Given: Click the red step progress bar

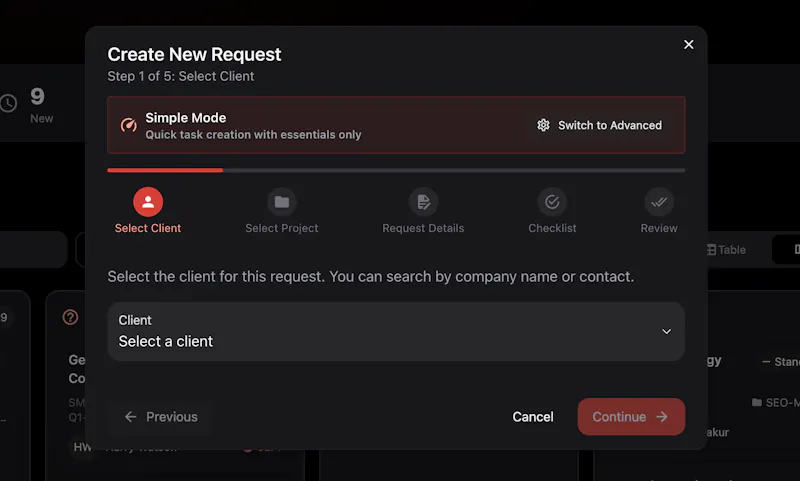Looking at the screenshot, I should tap(165, 170).
